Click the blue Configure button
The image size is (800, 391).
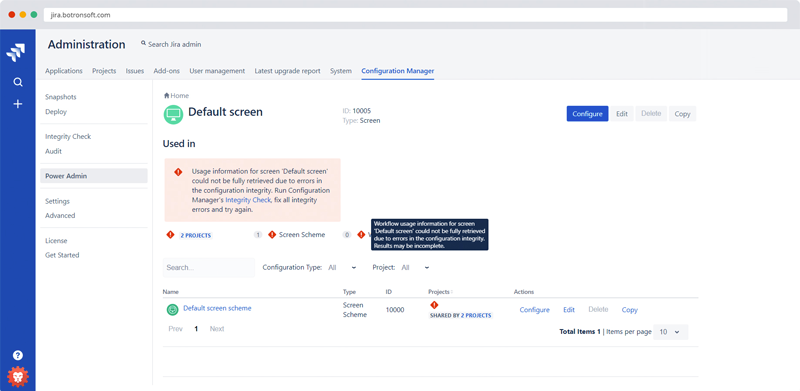(x=587, y=114)
